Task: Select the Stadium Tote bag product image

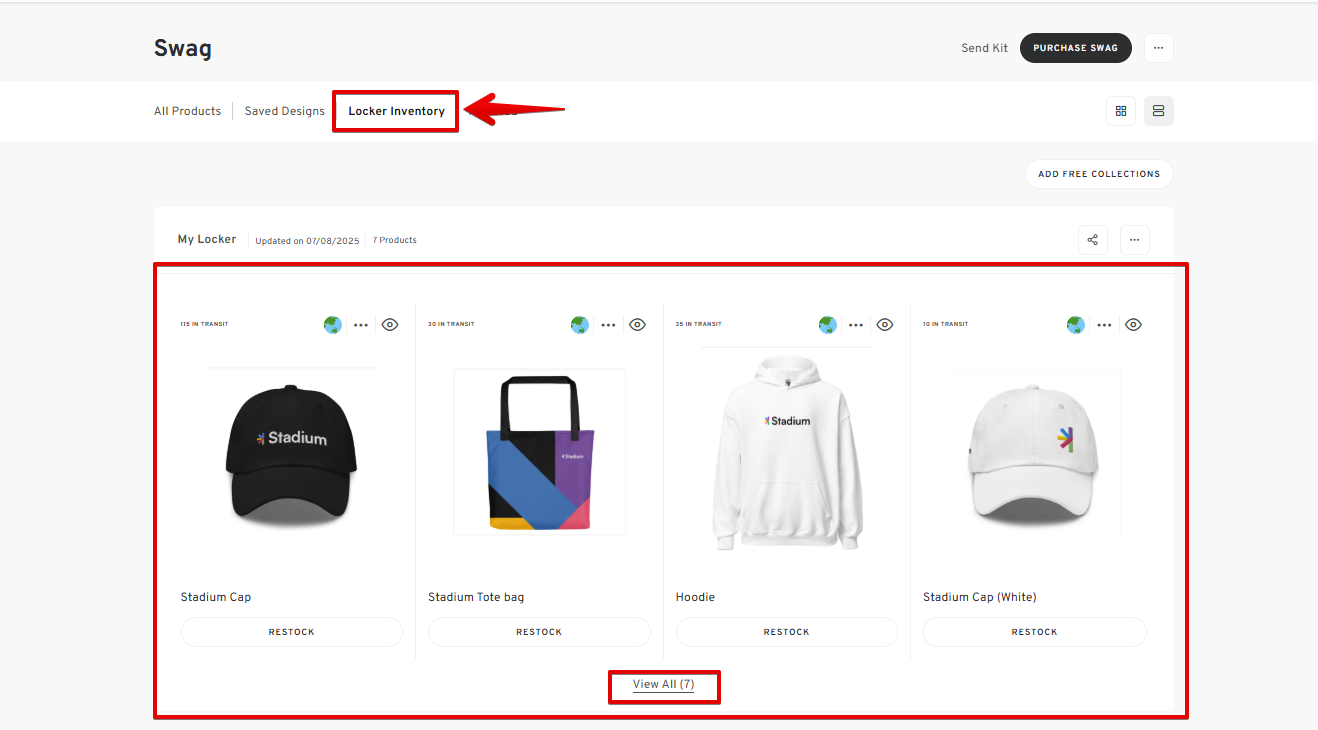Action: pos(539,452)
